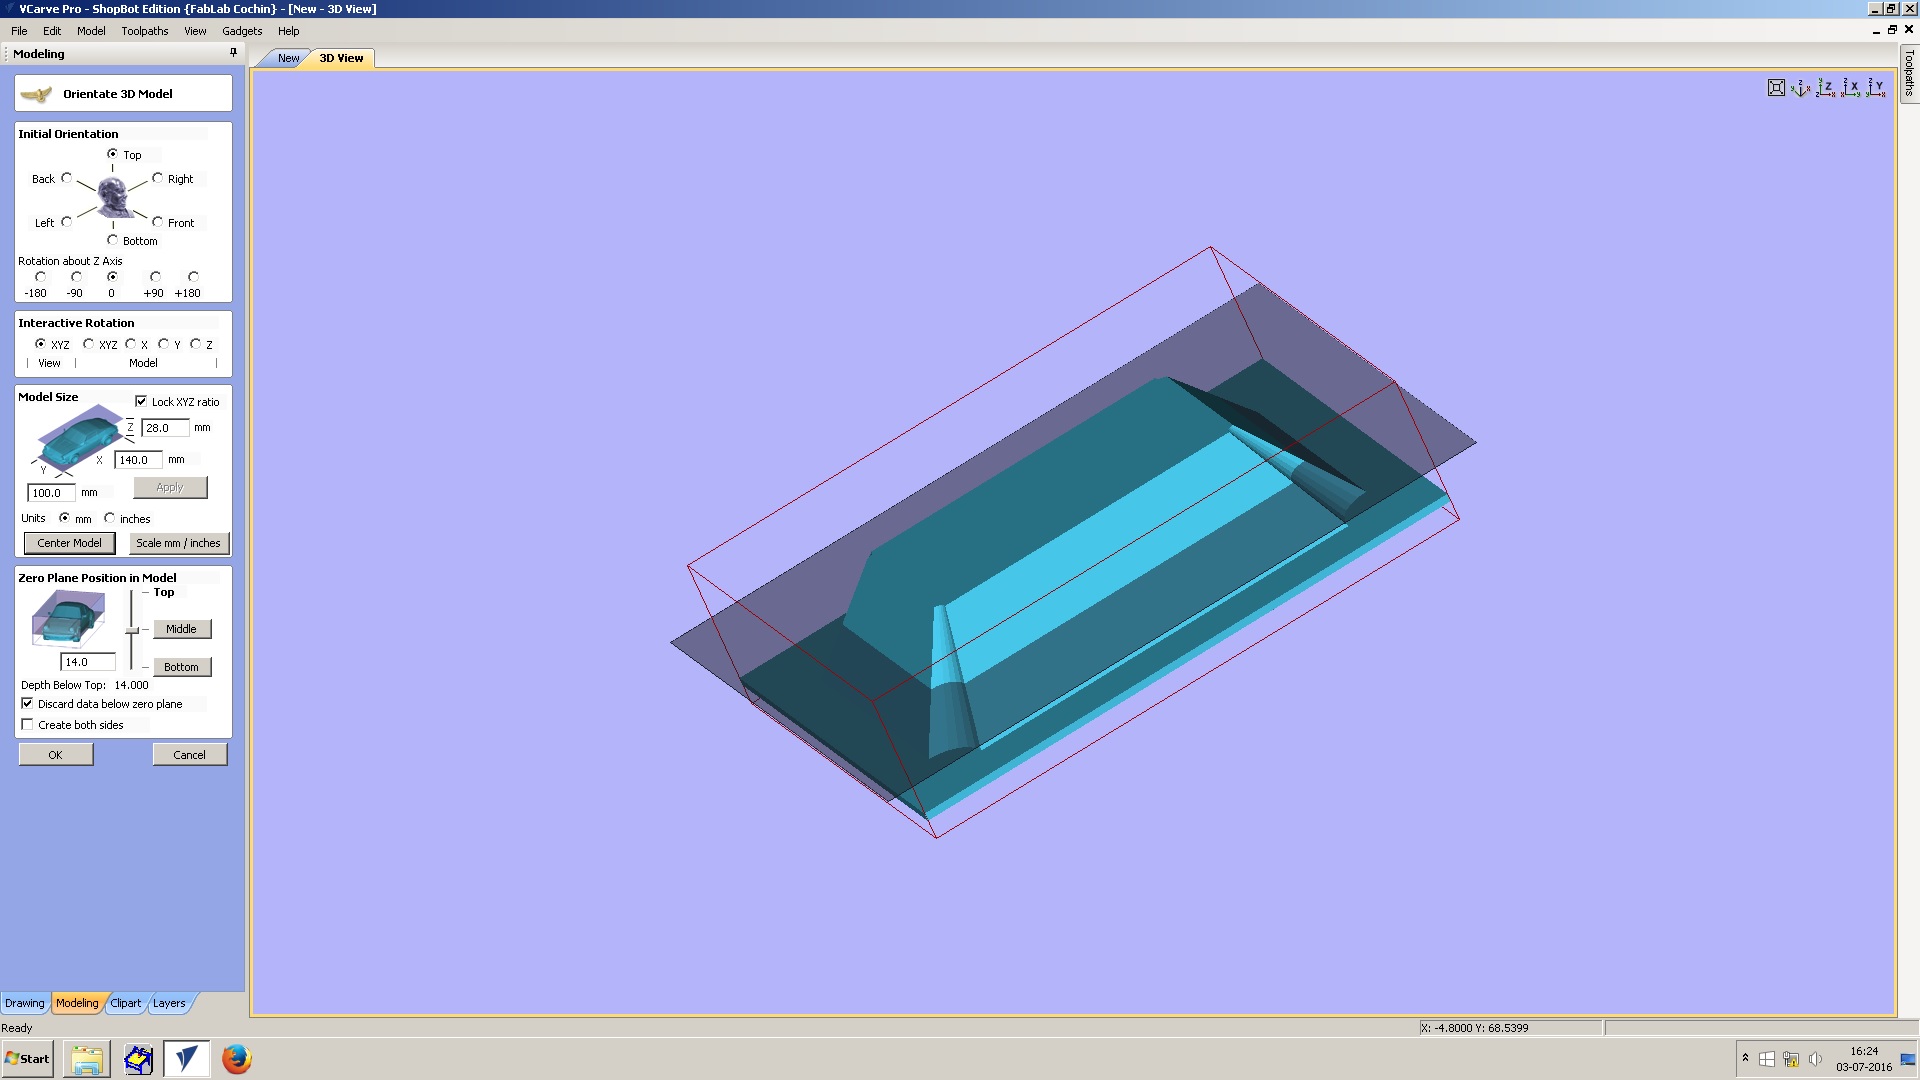Toggle Lock XYZ ratio checkbox
1920x1080 pixels.
point(141,401)
